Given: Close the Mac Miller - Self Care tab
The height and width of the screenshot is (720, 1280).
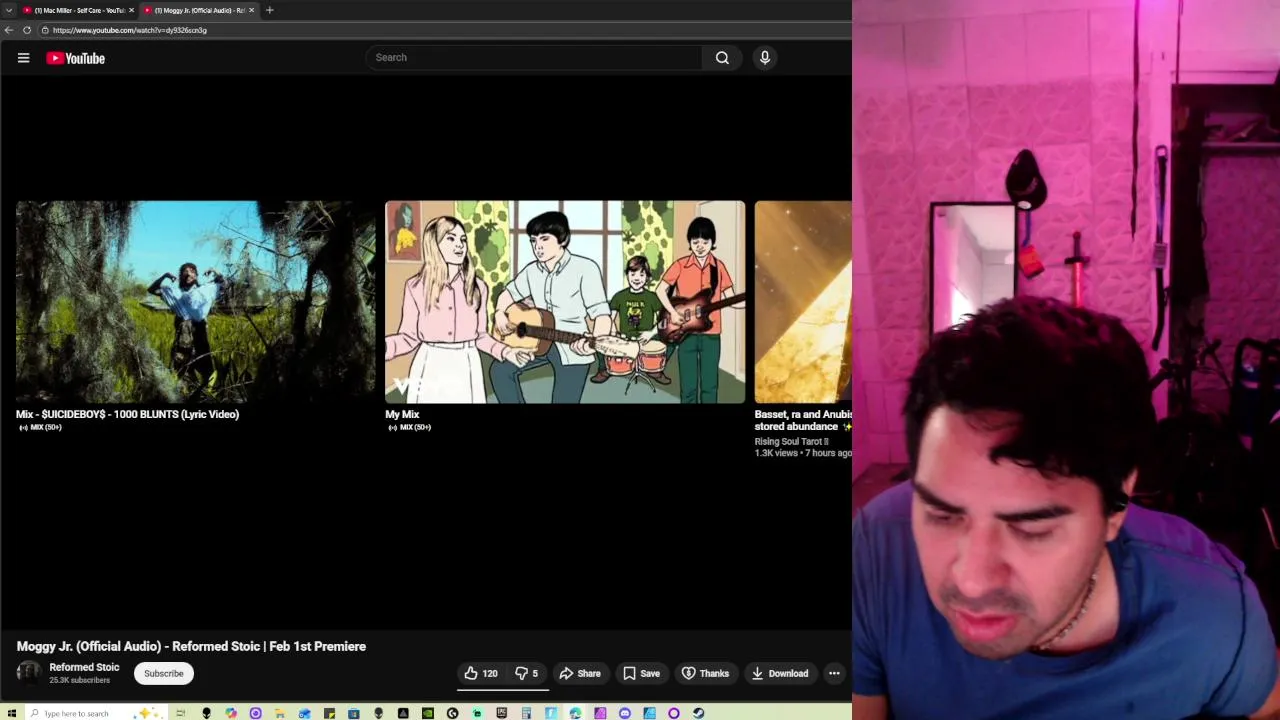Looking at the screenshot, I should pos(131,10).
